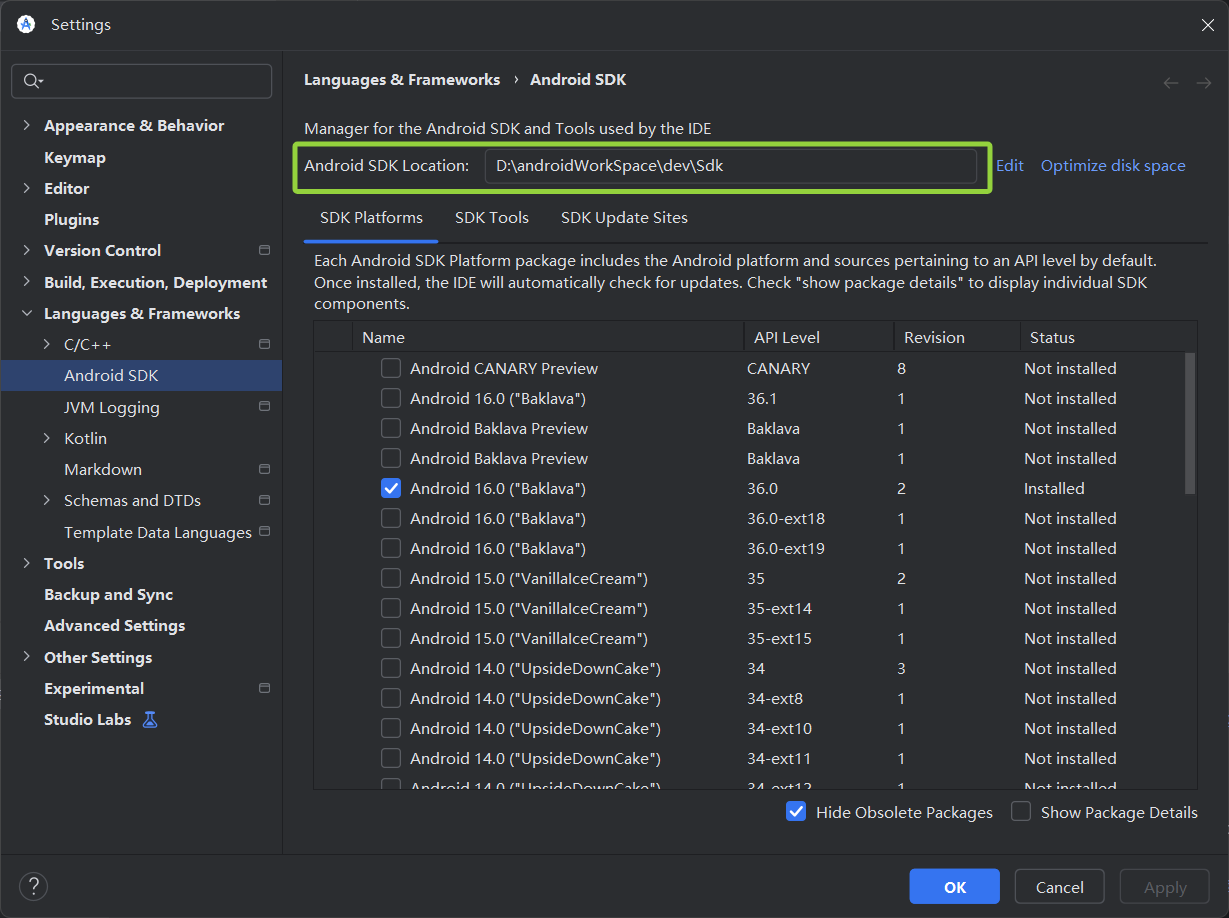Viewport: 1229px width, 918px height.
Task: Expand Schemas and DTDs node
Action: pyautogui.click(x=47, y=500)
